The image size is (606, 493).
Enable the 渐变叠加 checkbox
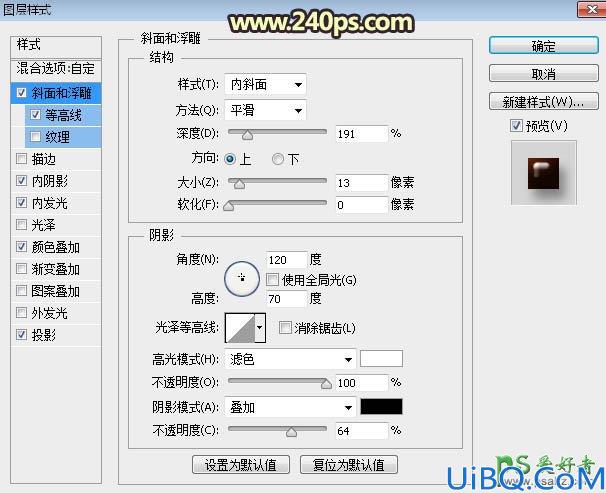pos(22,269)
